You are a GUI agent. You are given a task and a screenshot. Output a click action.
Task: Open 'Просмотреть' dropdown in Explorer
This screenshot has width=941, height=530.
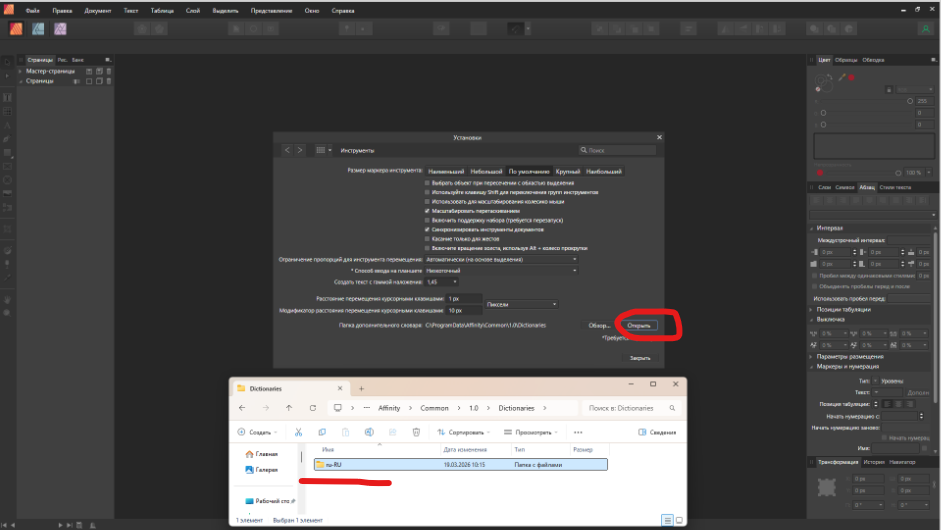tap(531, 432)
